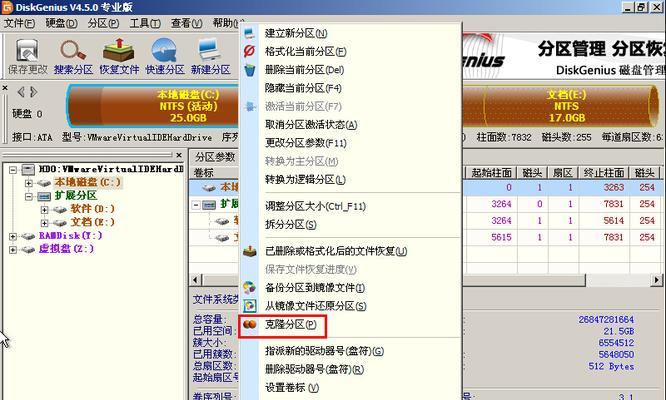Select the 本地磁盘(C:) partition bar in disk map
The width and height of the screenshot is (666, 400).
[x=154, y=106]
